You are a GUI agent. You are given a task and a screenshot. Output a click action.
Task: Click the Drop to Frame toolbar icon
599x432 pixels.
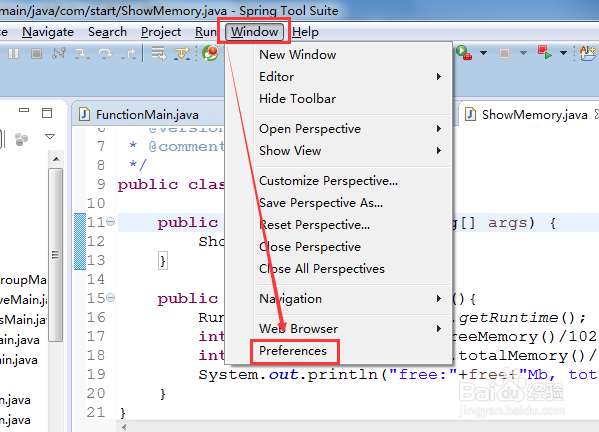[x=159, y=53]
